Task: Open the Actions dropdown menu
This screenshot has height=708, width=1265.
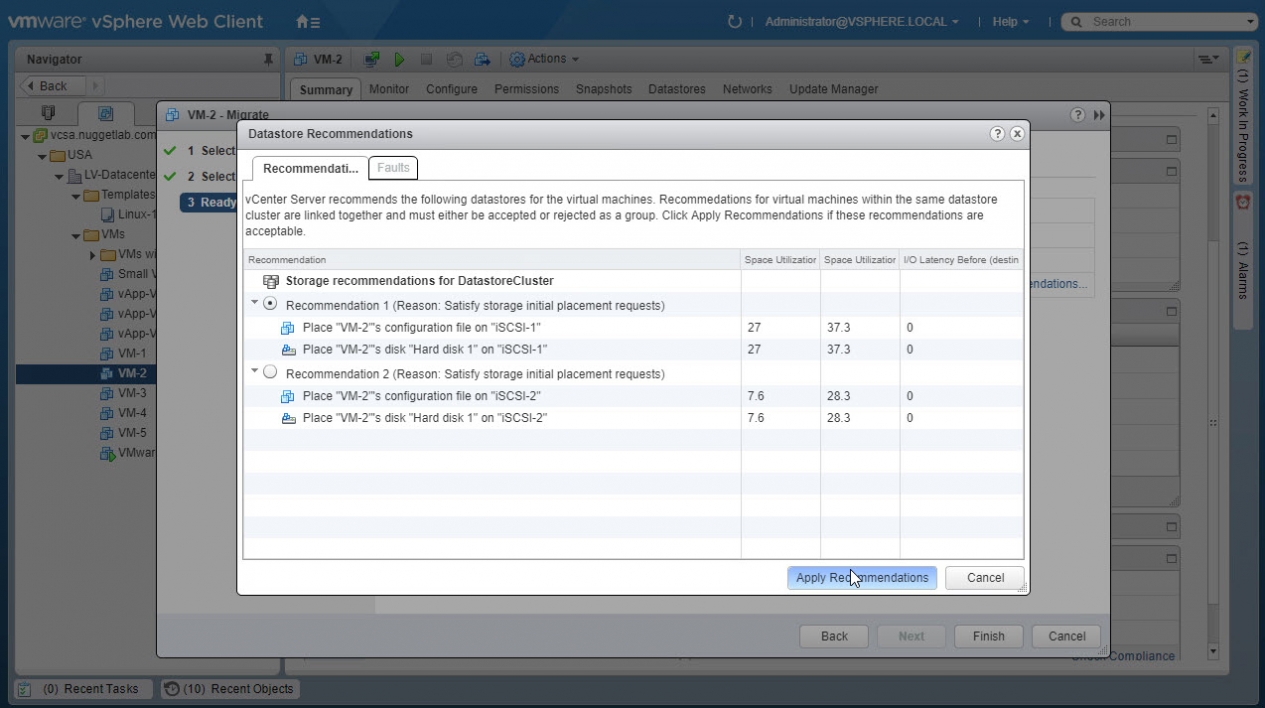Action: tap(545, 60)
